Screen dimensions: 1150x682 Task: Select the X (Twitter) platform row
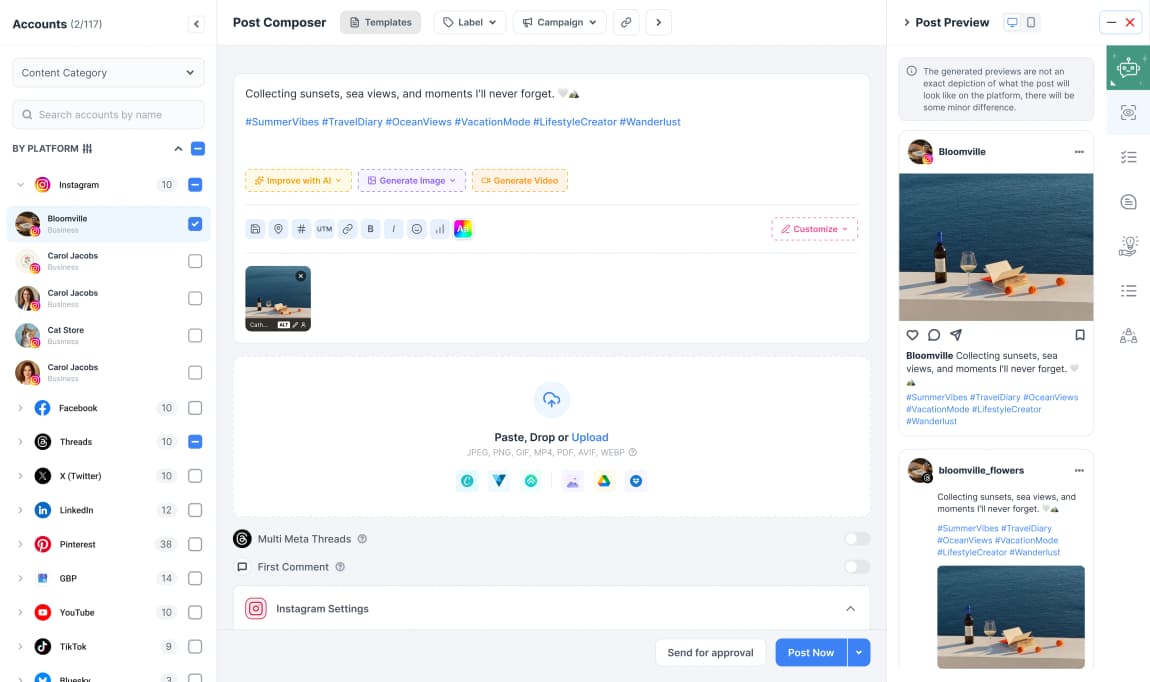coord(109,476)
